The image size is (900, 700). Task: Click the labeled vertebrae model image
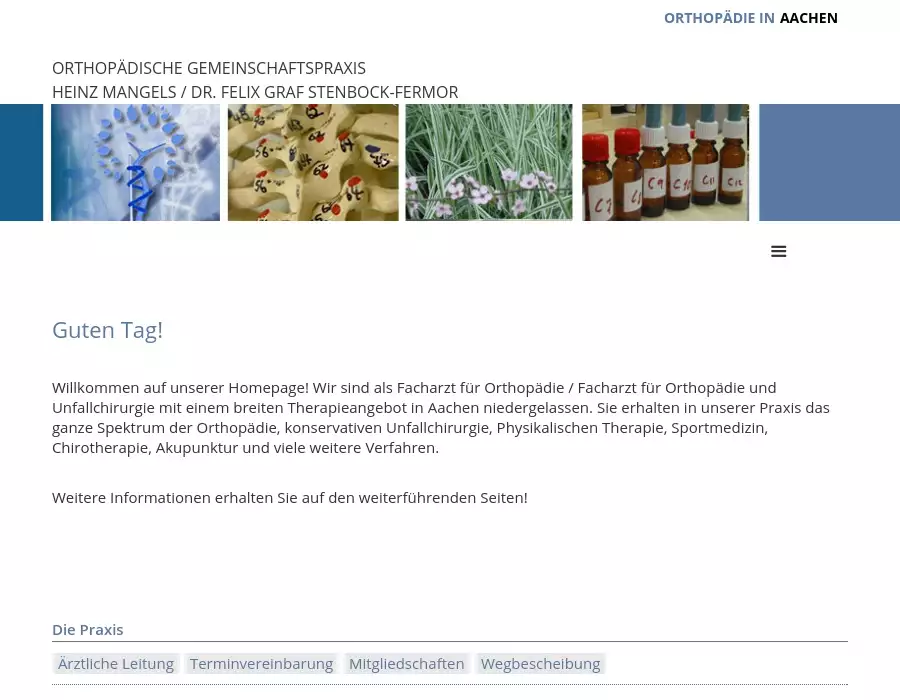[x=313, y=162]
